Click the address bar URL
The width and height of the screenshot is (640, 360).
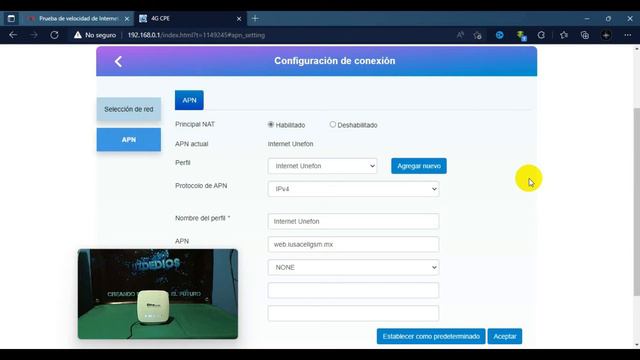pos(196,35)
